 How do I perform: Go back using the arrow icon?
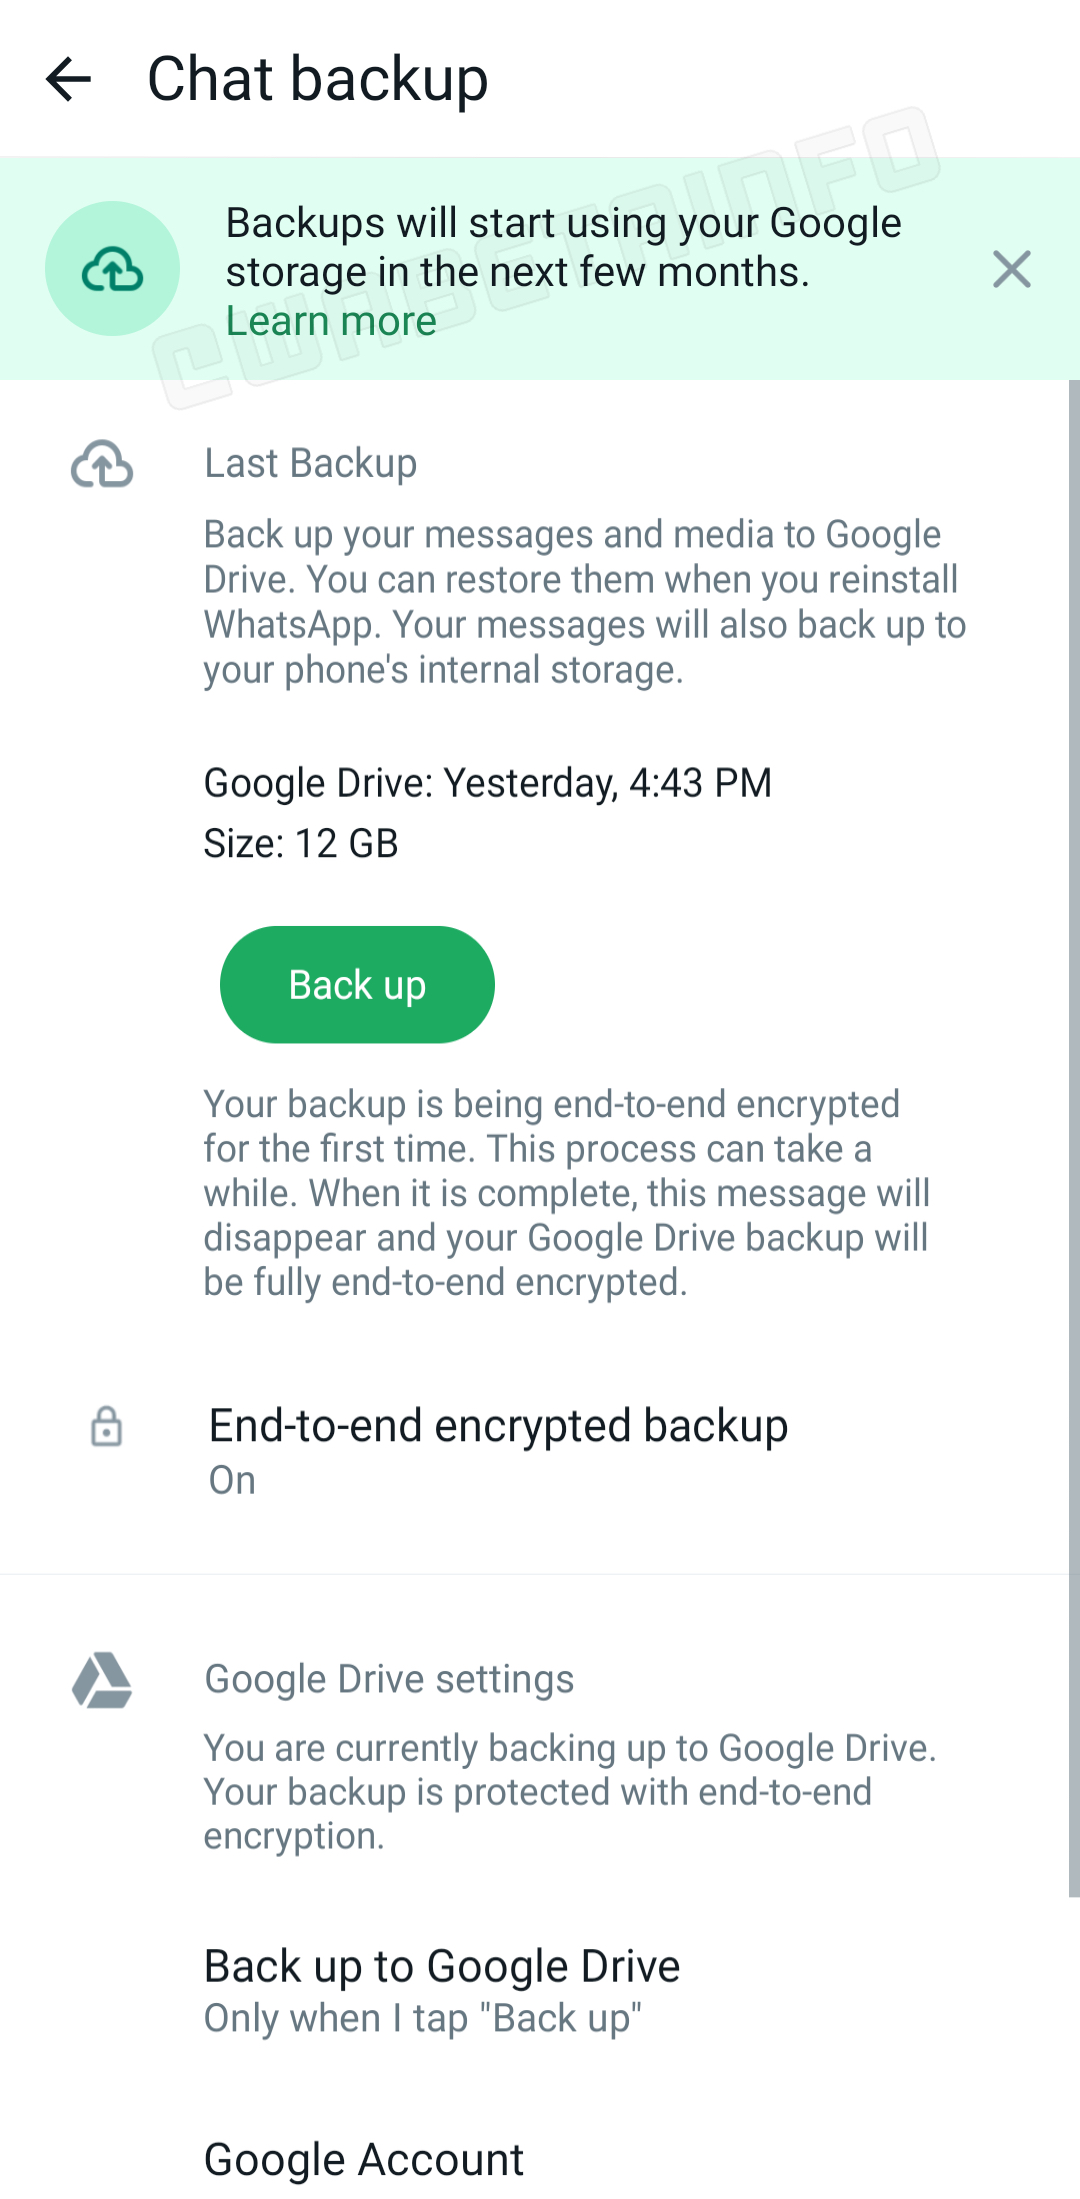pyautogui.click(x=69, y=79)
